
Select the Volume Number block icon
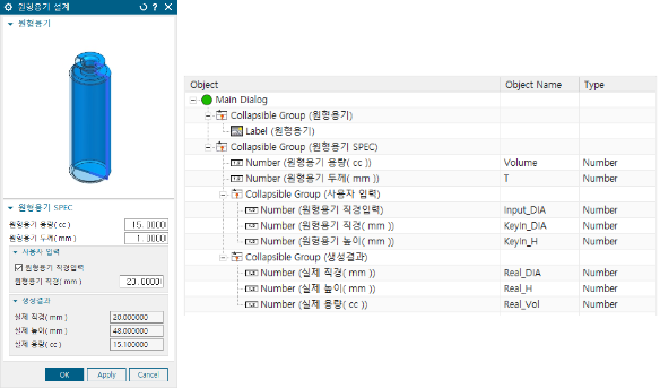click(x=237, y=162)
